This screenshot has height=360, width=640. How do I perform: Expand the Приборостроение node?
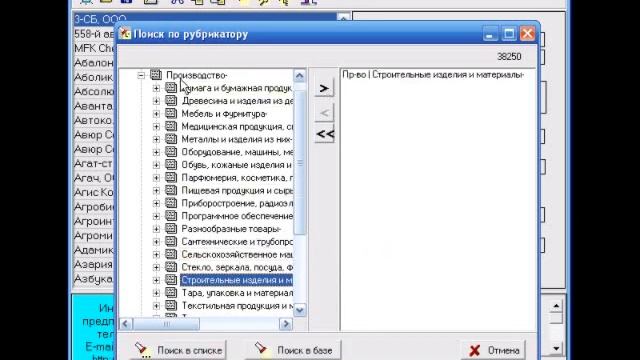[x=156, y=203]
